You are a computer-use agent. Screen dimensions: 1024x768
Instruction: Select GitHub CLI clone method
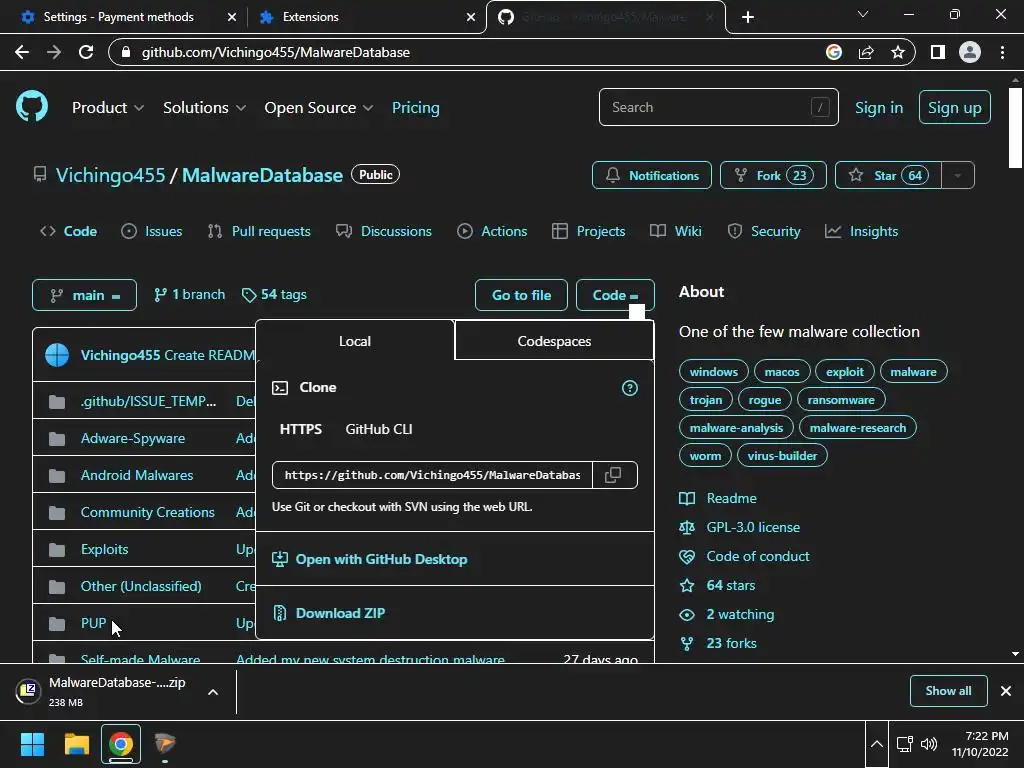pos(379,429)
